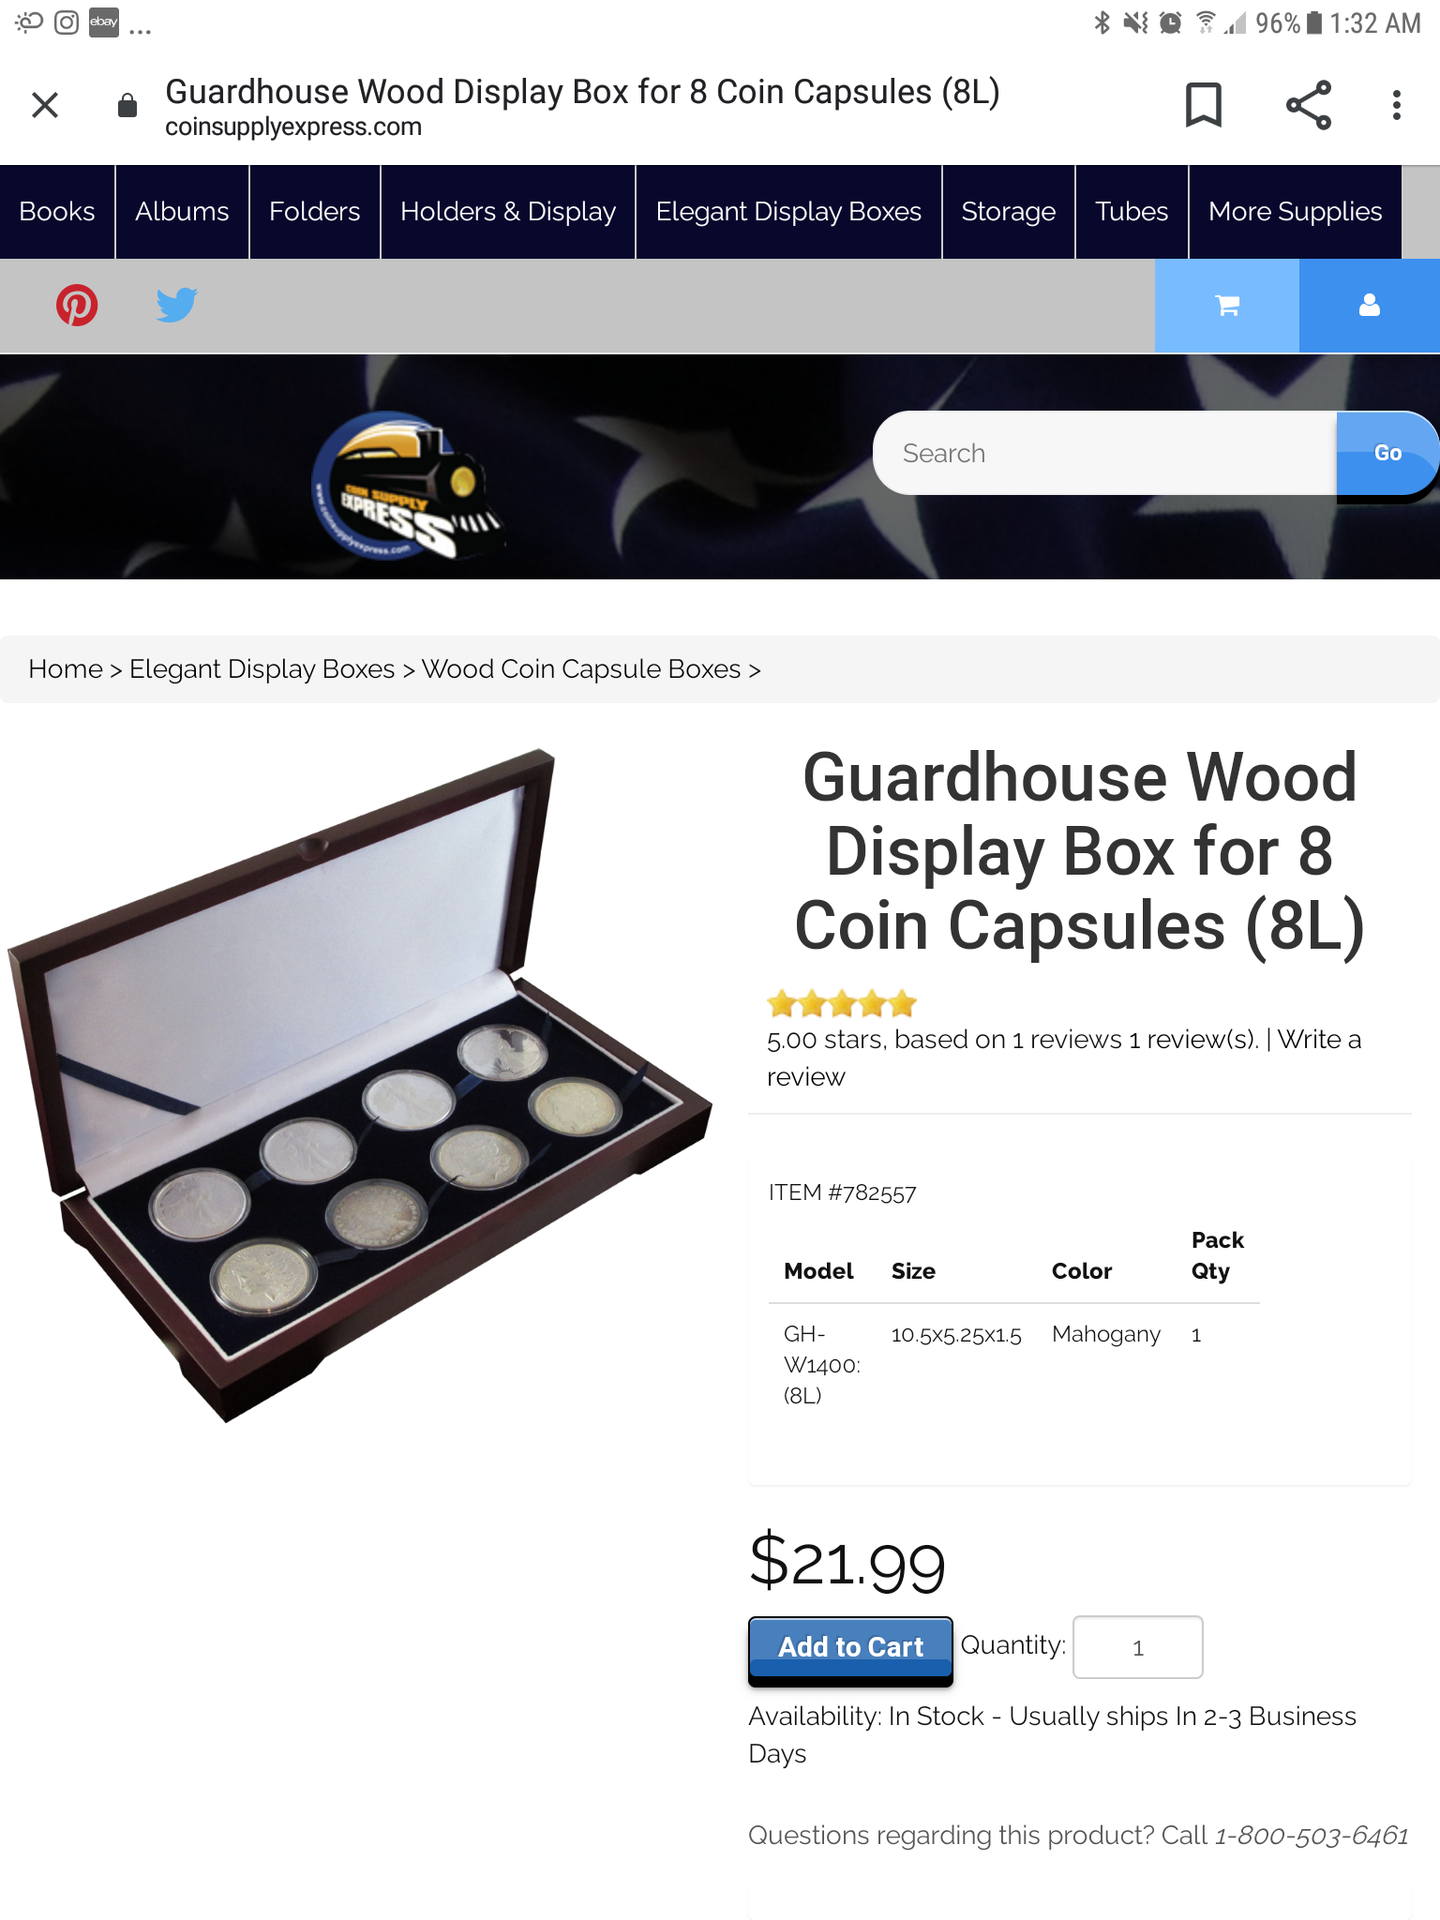
Task: Open the shopping cart icon button
Action: point(1227,306)
